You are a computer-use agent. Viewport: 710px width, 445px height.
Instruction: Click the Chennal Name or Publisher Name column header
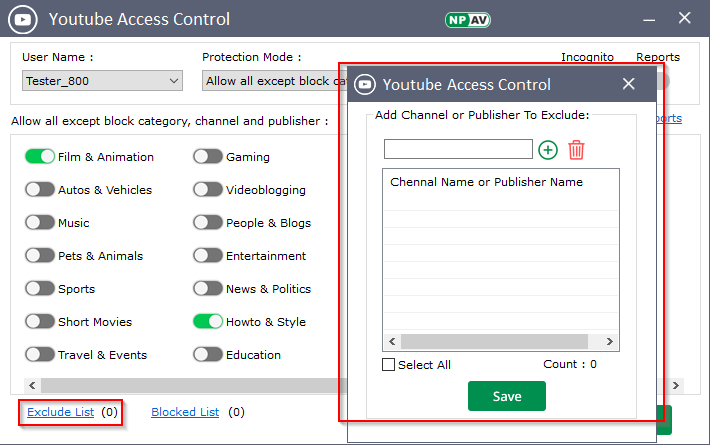click(486, 182)
